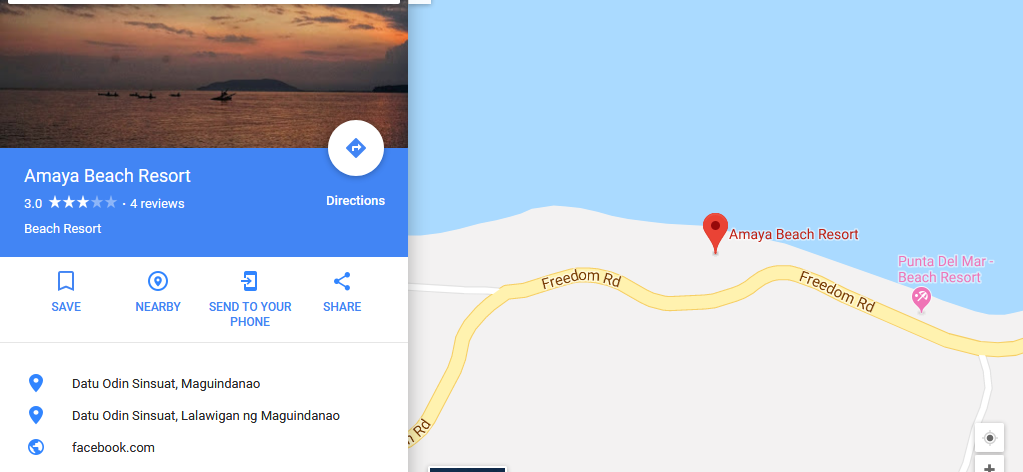The width and height of the screenshot is (1023, 472).
Task: Click the round Directions arrow icon
Action: (x=356, y=148)
